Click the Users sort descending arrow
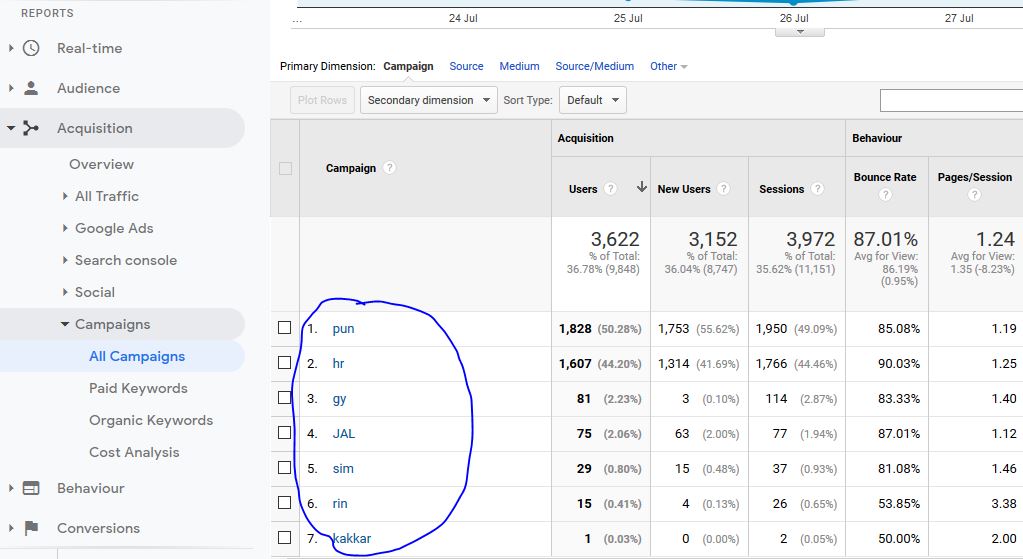The width and height of the screenshot is (1023, 559). (x=642, y=187)
